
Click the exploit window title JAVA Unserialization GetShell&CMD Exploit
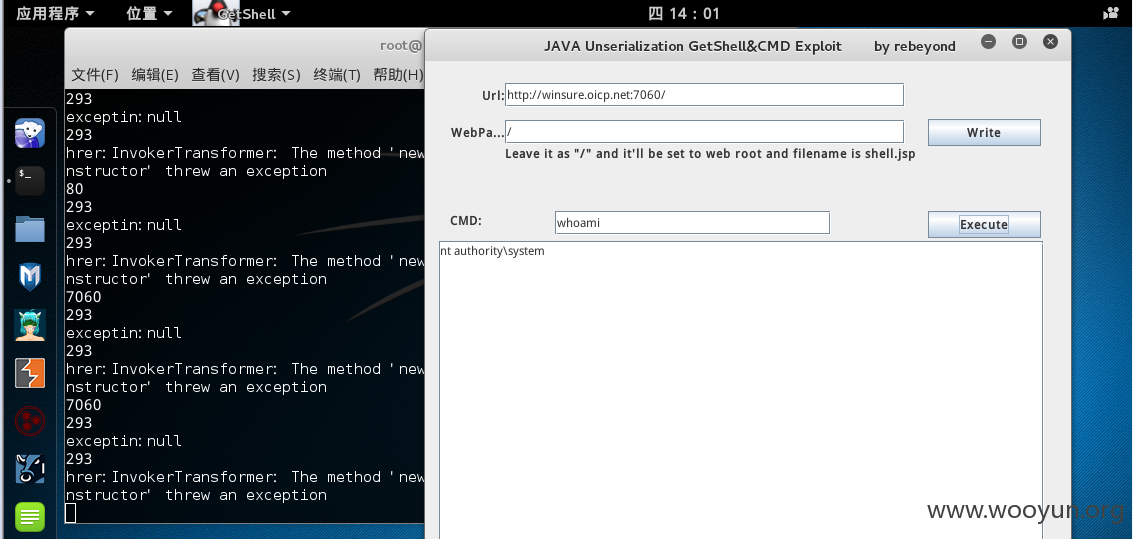[692, 46]
